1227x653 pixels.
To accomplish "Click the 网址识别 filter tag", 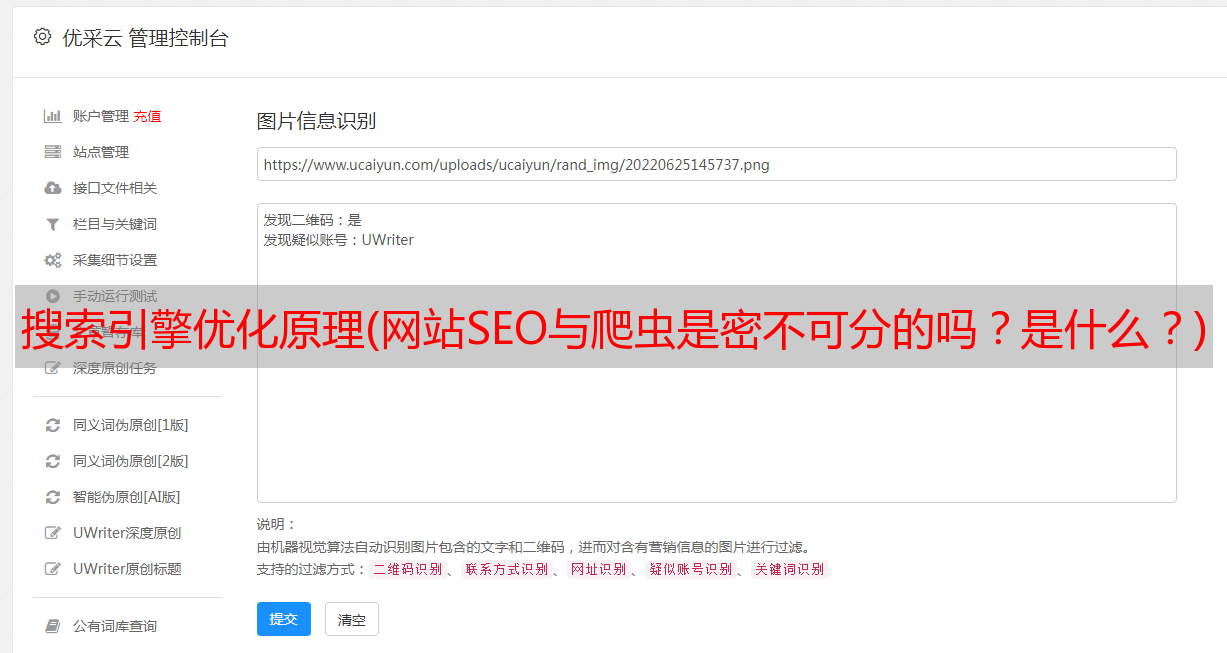I will [x=598, y=569].
